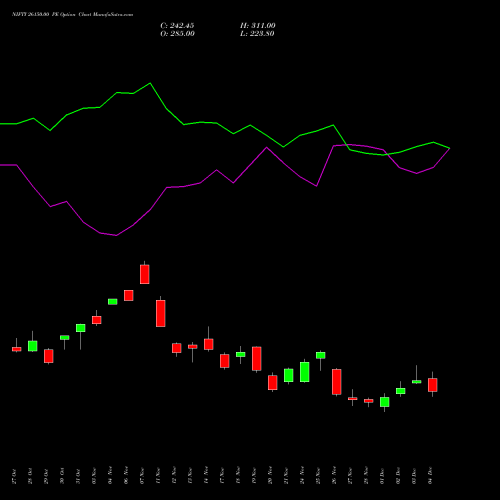The image size is (500, 500).
Task: Click the 01 Dec date label
Action: 382,476
